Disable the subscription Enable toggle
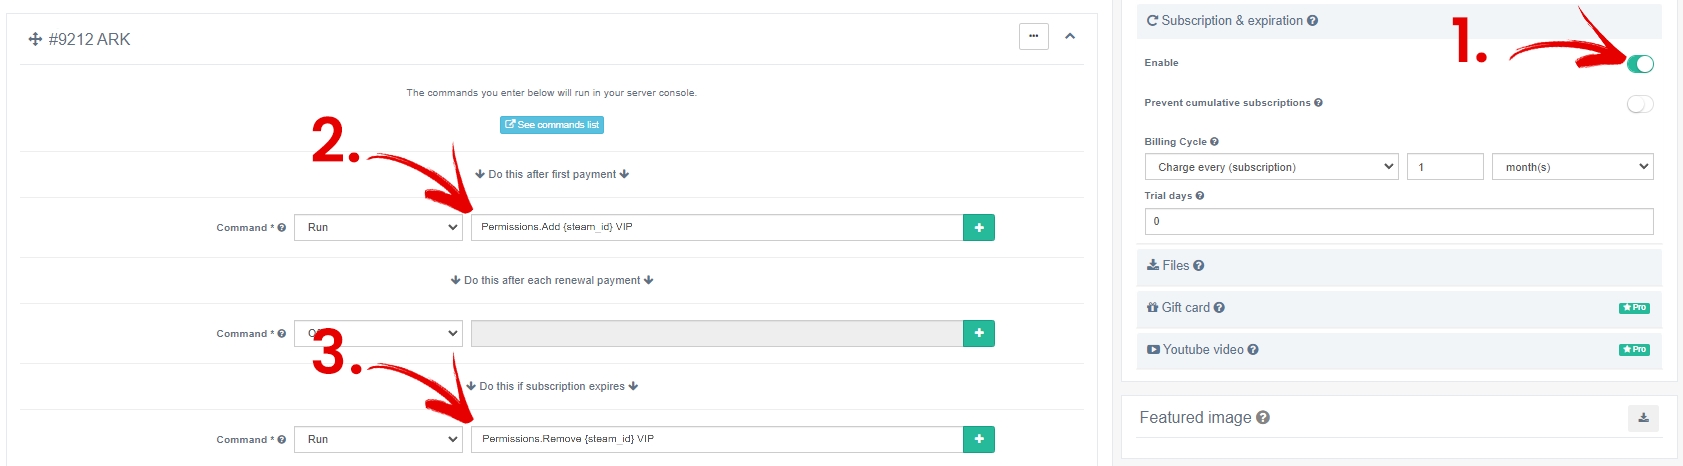Screen dimensions: 1683x466 1640,64
